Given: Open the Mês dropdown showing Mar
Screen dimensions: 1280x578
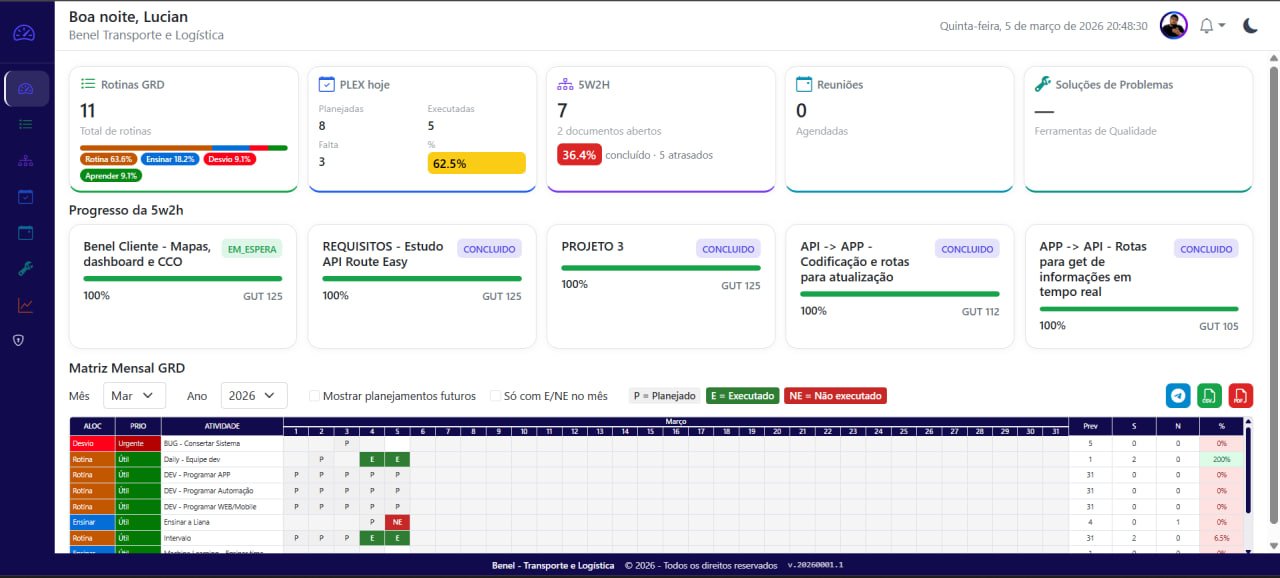Looking at the screenshot, I should click(133, 396).
